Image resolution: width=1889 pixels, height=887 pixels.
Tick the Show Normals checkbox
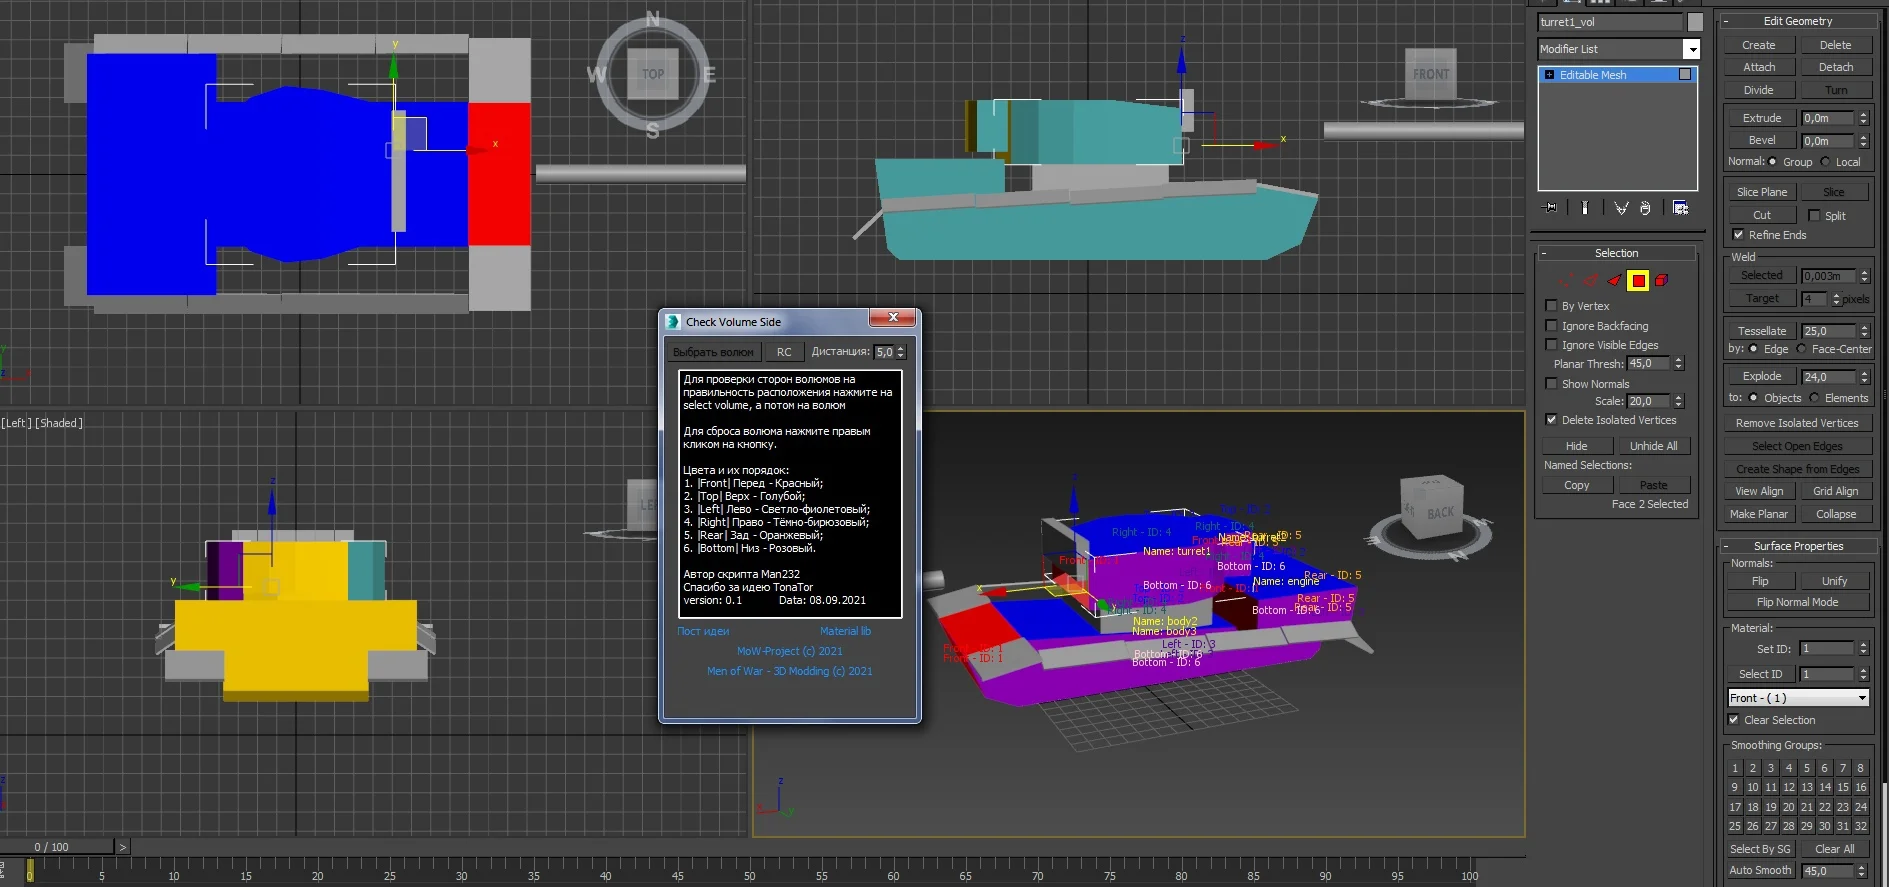[1551, 384]
